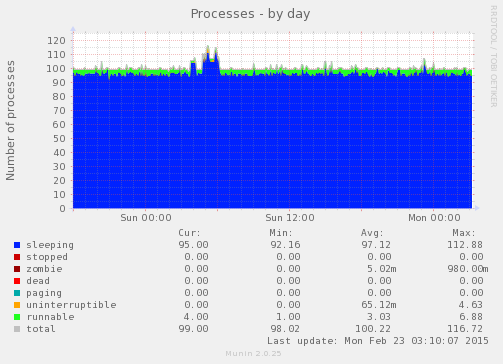Click the 120 y-axis tick label

[56, 41]
